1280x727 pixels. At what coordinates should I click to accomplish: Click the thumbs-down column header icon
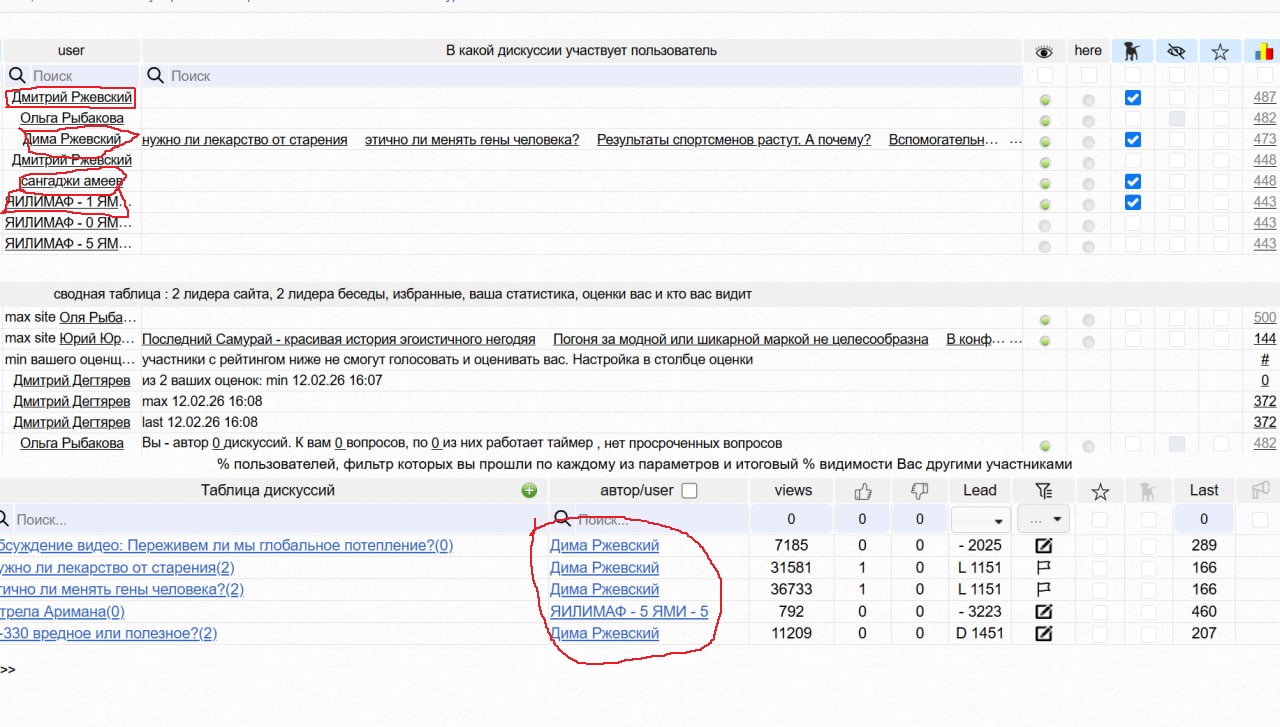(x=920, y=490)
